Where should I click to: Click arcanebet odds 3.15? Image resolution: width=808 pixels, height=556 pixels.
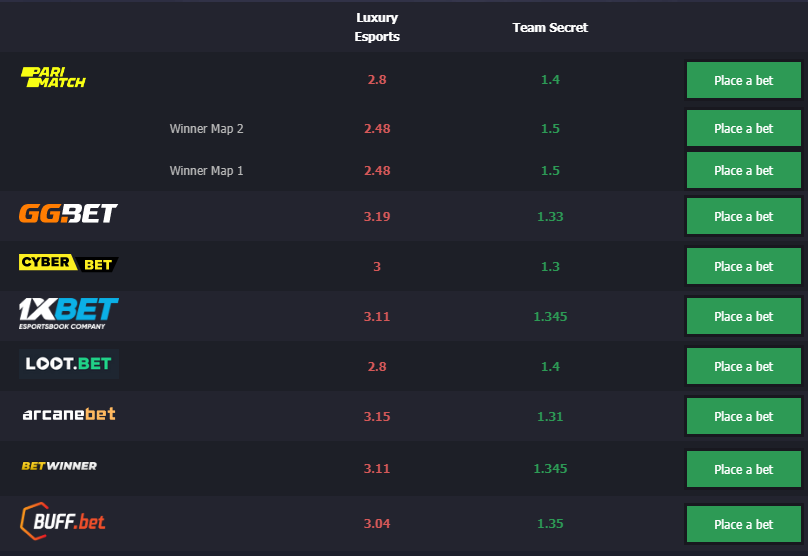pos(377,416)
